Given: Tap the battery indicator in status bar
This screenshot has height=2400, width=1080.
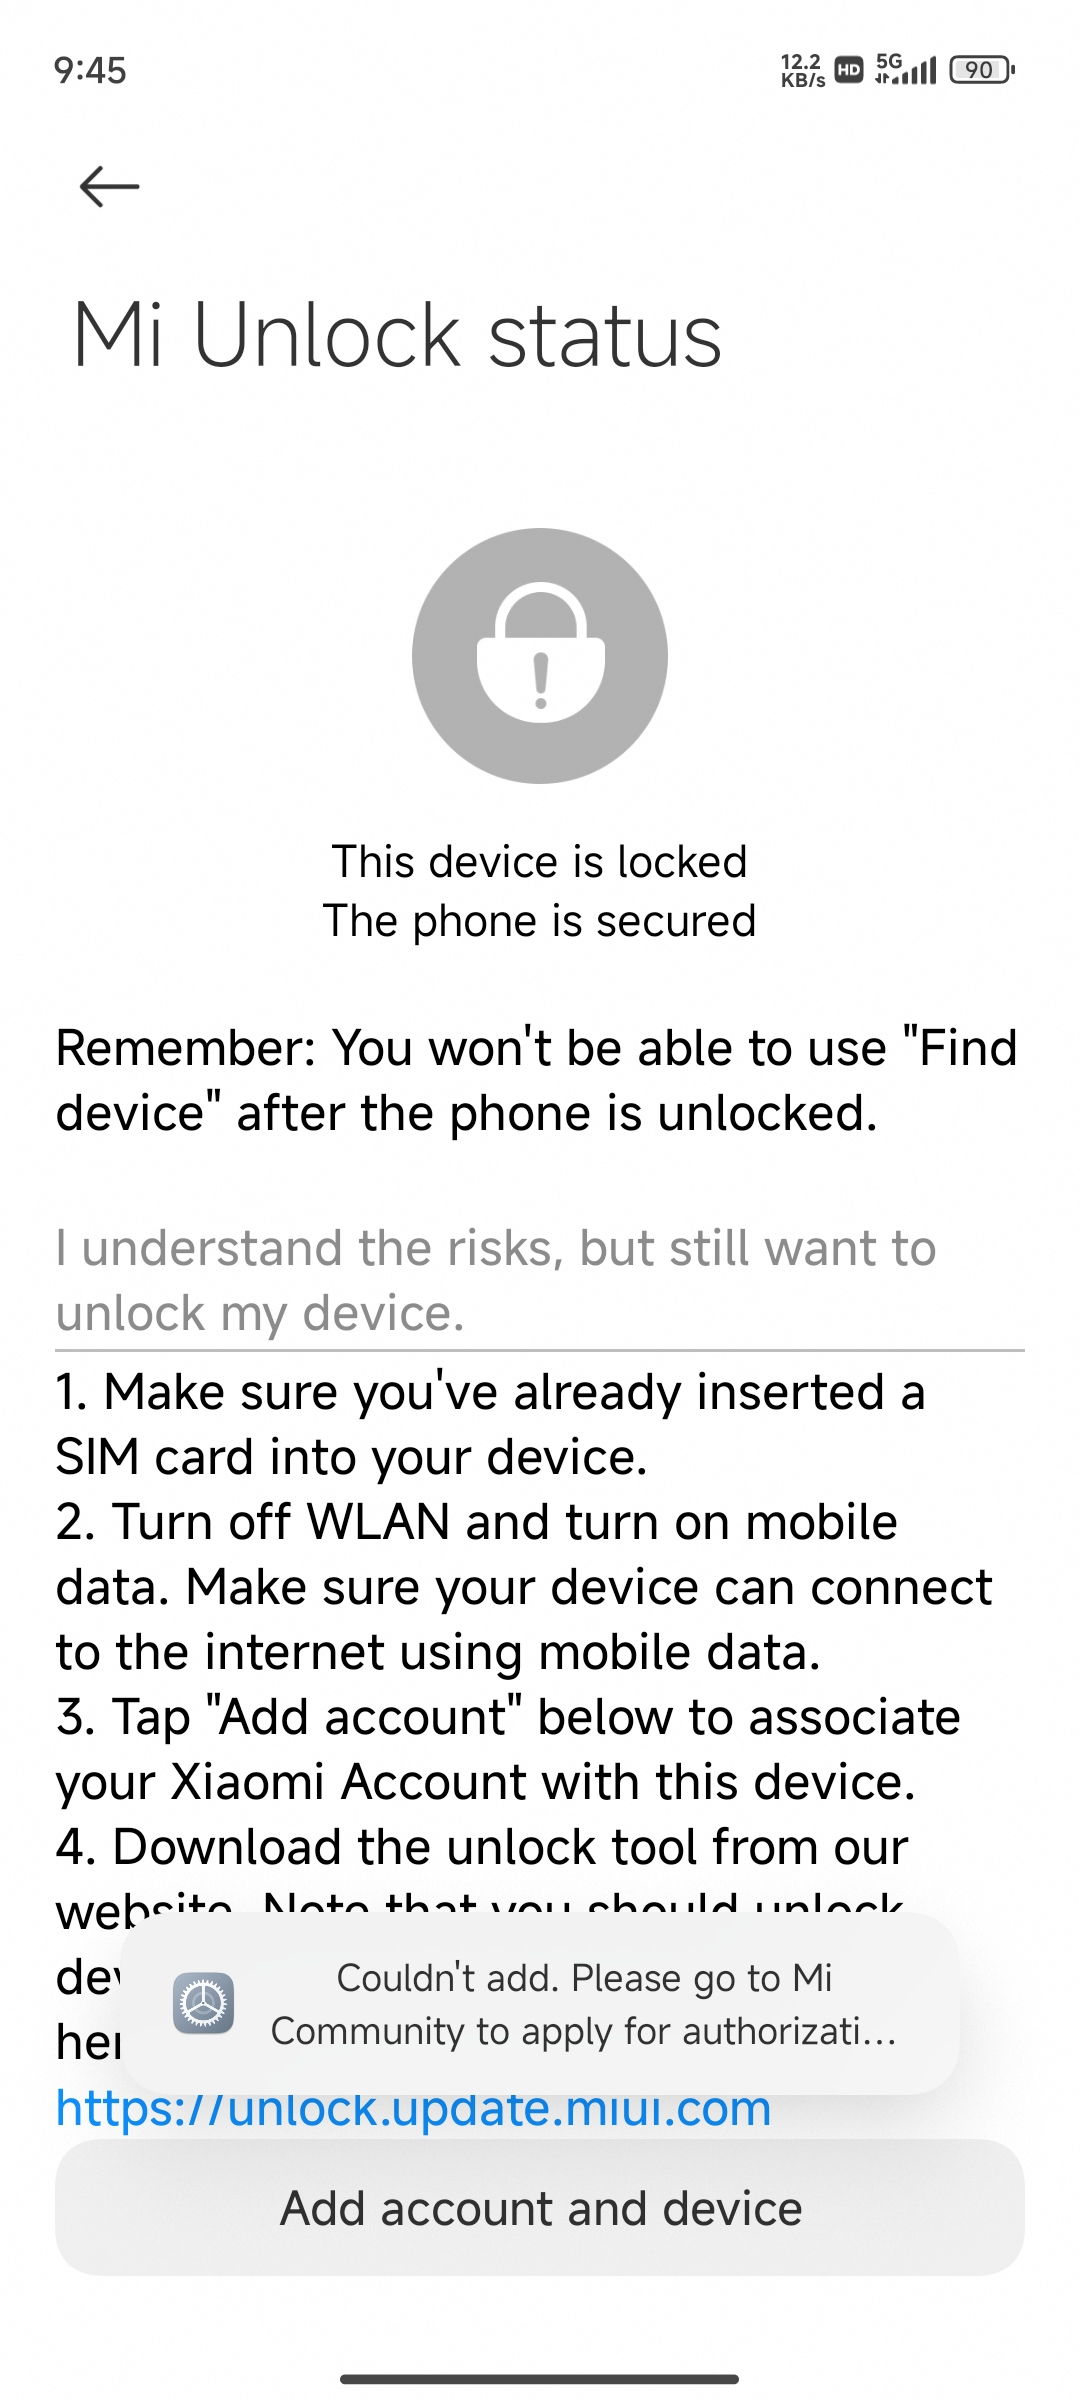Looking at the screenshot, I should [981, 70].
